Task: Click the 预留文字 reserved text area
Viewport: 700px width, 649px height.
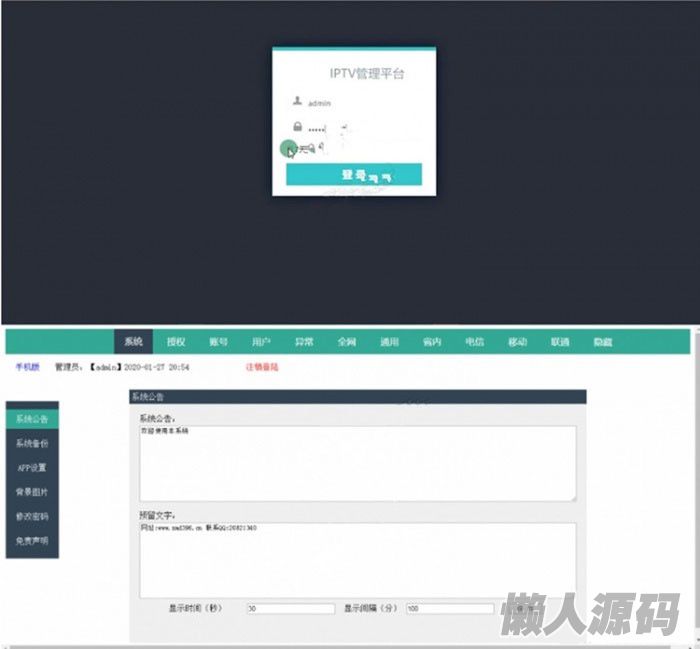Action: point(358,560)
